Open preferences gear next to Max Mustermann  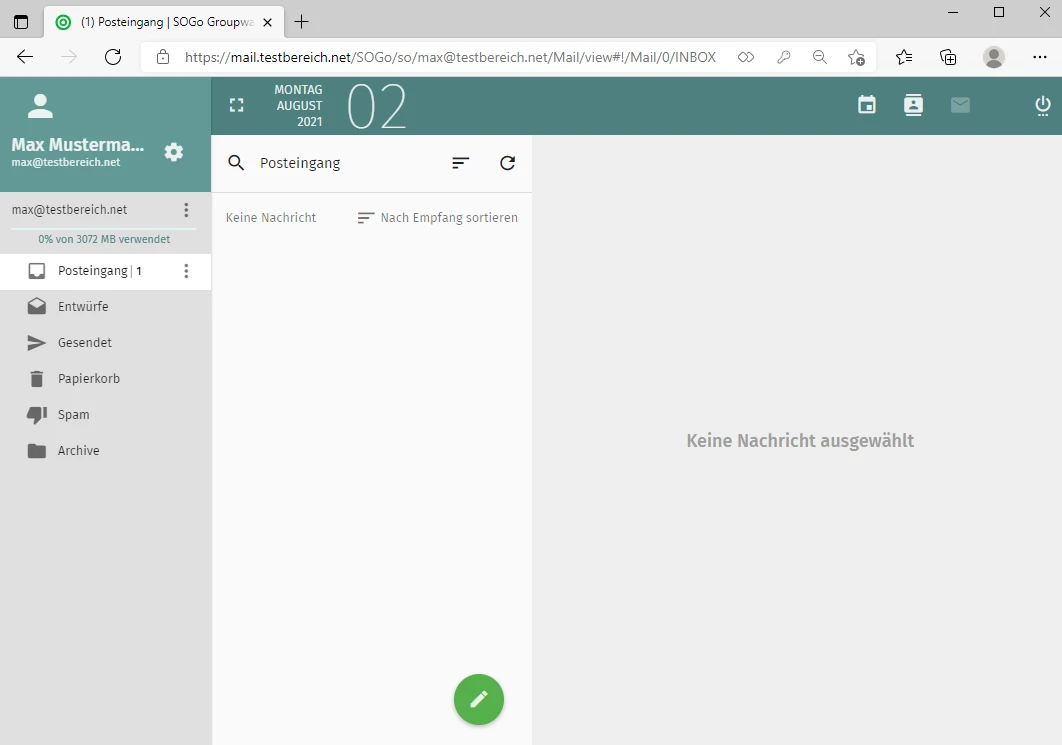pyautogui.click(x=174, y=152)
